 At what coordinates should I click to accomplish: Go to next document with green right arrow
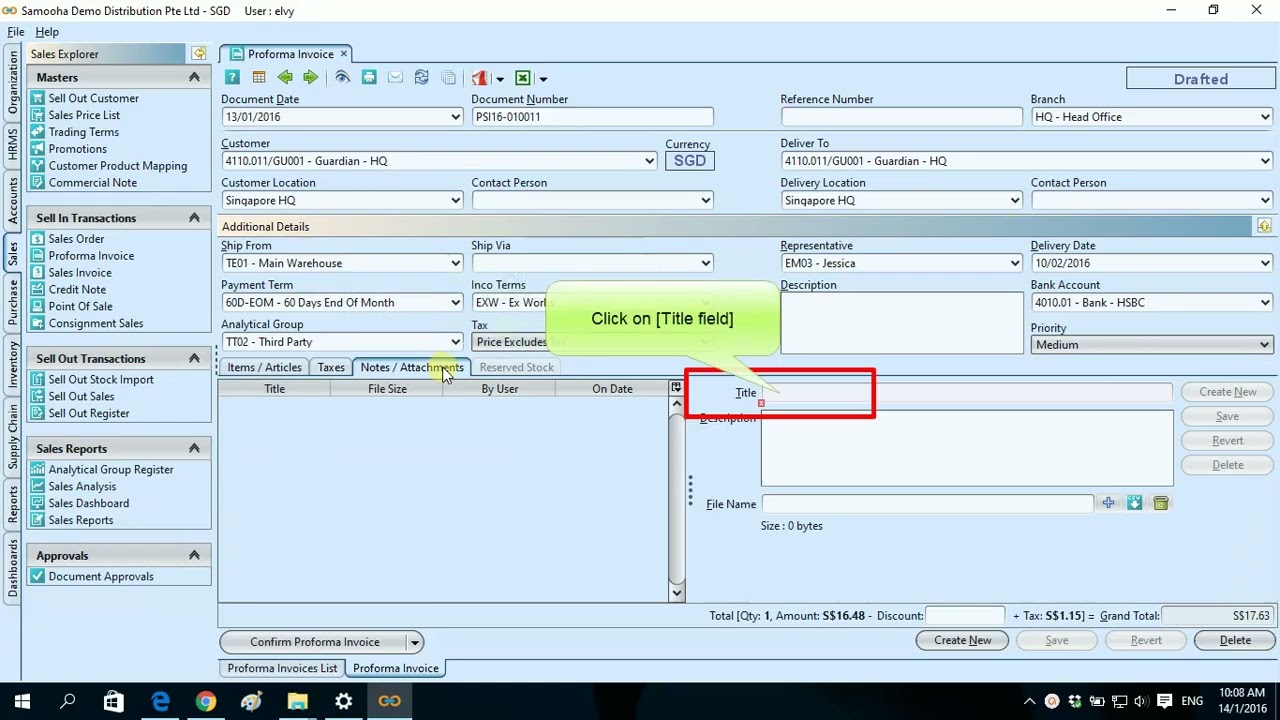click(310, 78)
